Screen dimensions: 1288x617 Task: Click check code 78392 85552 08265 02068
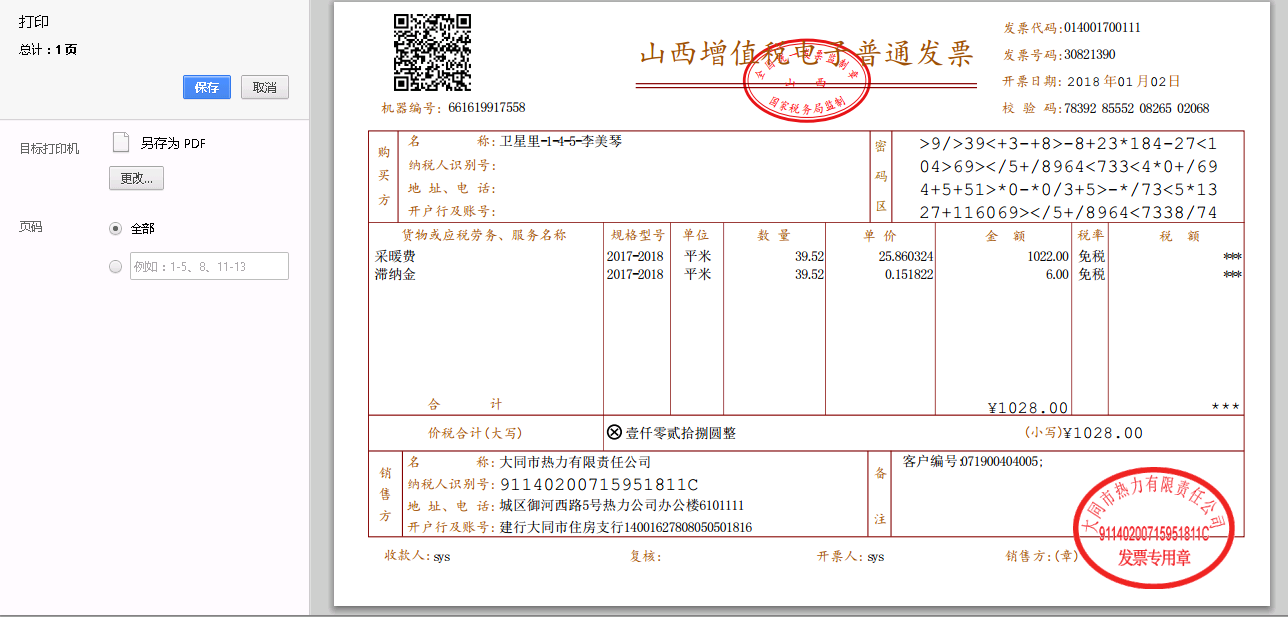[x=1137, y=108]
